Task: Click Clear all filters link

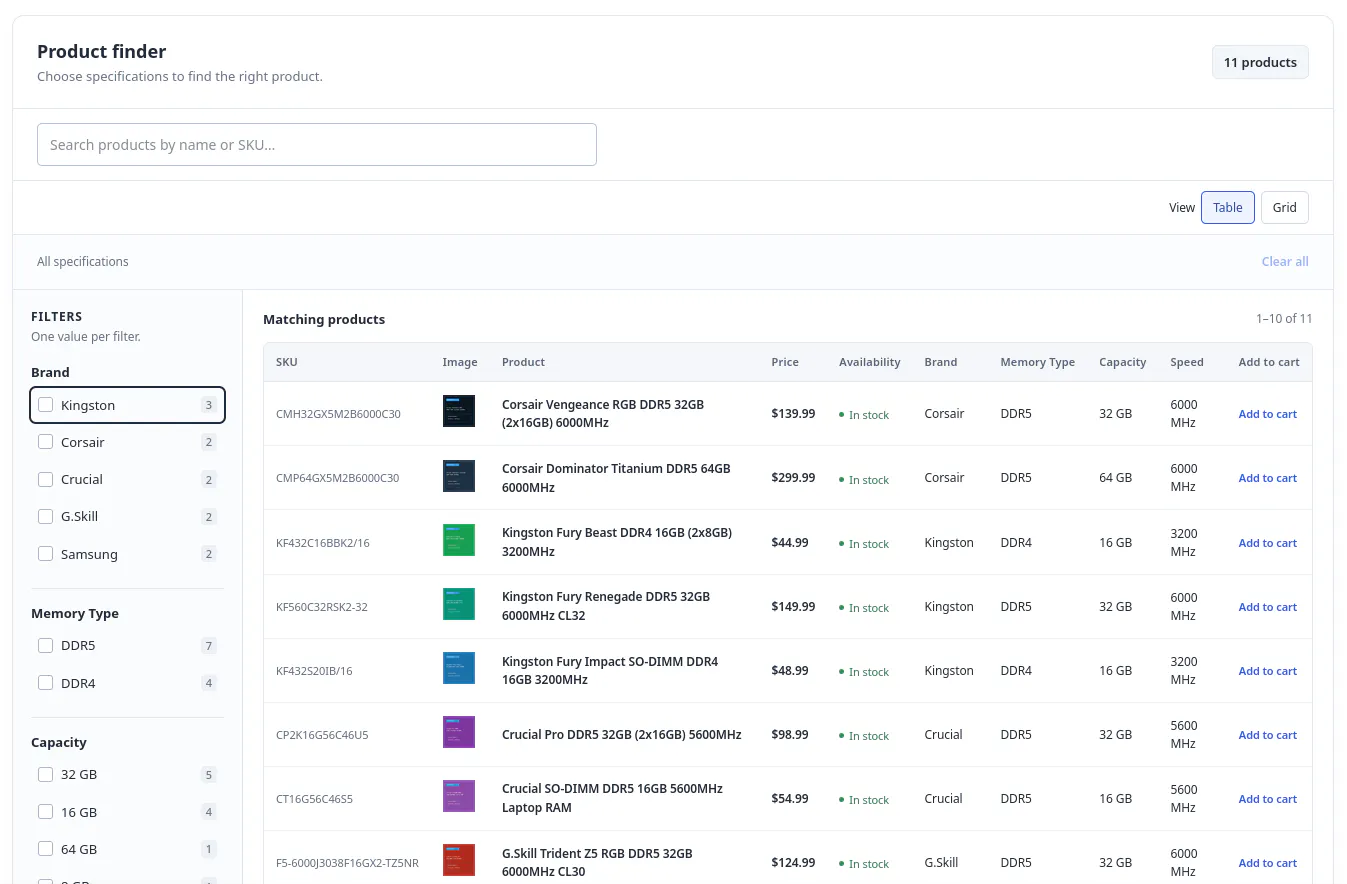Action: (1285, 262)
